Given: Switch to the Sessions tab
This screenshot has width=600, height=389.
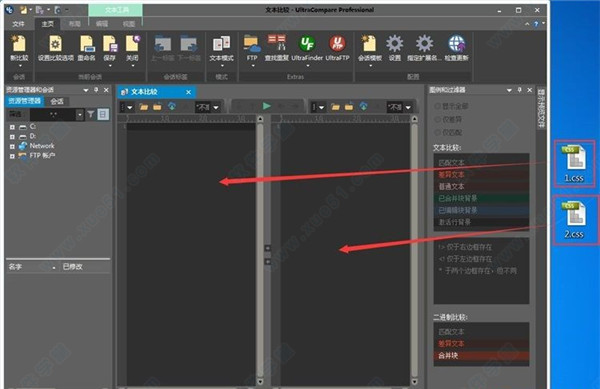Looking at the screenshot, I should click(57, 101).
